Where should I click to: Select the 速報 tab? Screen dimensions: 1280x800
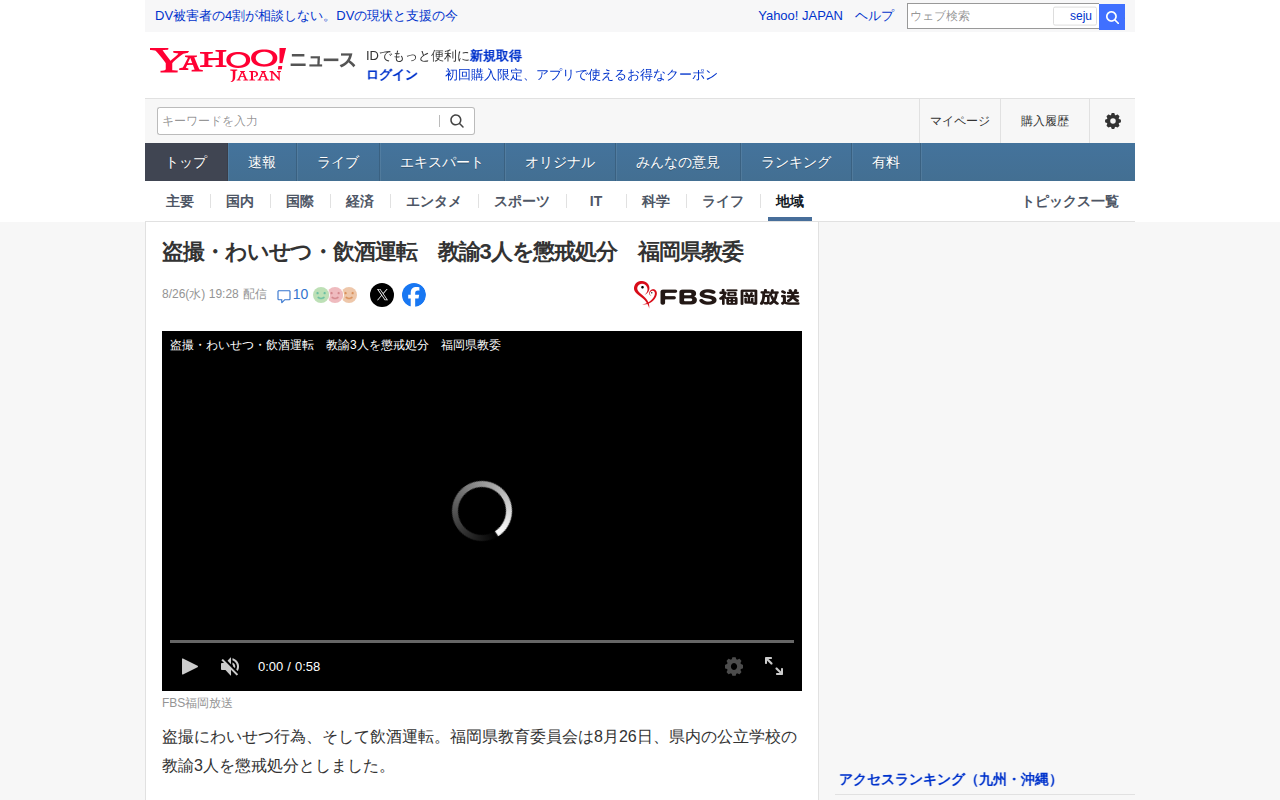262,162
